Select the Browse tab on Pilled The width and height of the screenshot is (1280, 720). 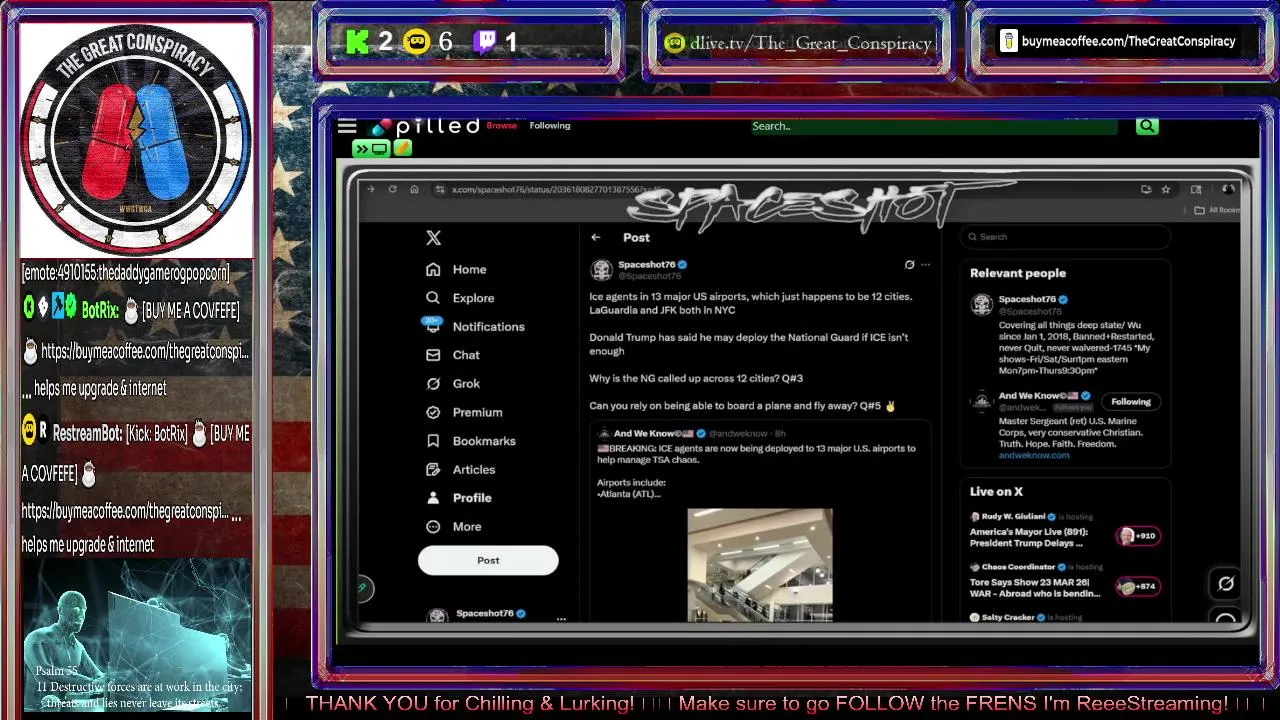click(x=501, y=126)
